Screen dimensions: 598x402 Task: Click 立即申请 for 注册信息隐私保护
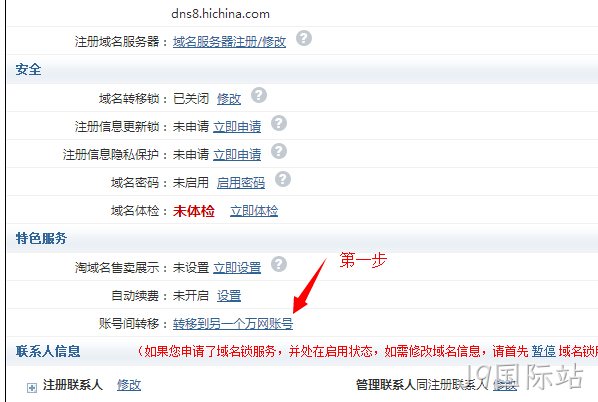pyautogui.click(x=237, y=155)
